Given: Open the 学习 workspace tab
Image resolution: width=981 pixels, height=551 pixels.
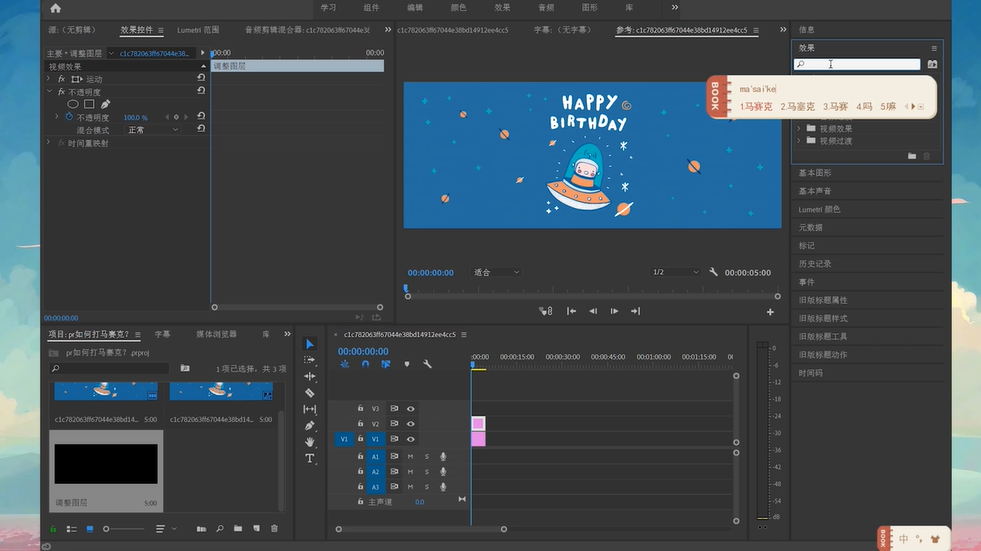Looking at the screenshot, I should [328, 8].
